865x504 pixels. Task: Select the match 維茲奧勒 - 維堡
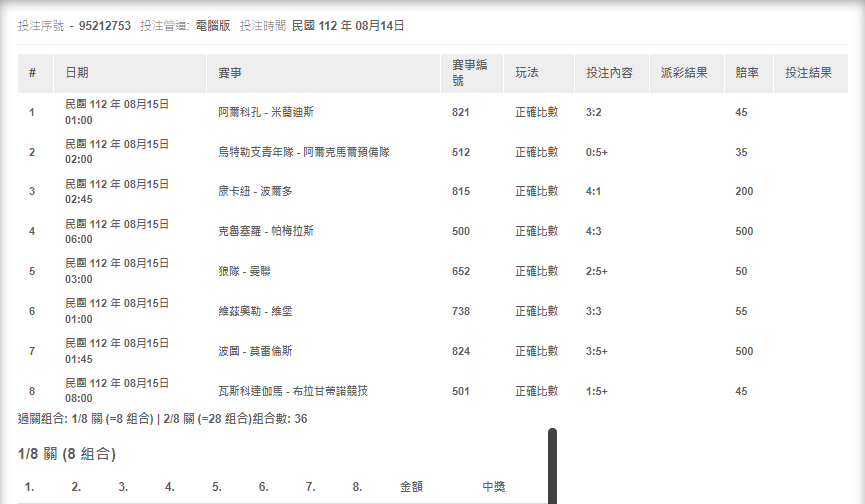(x=255, y=311)
